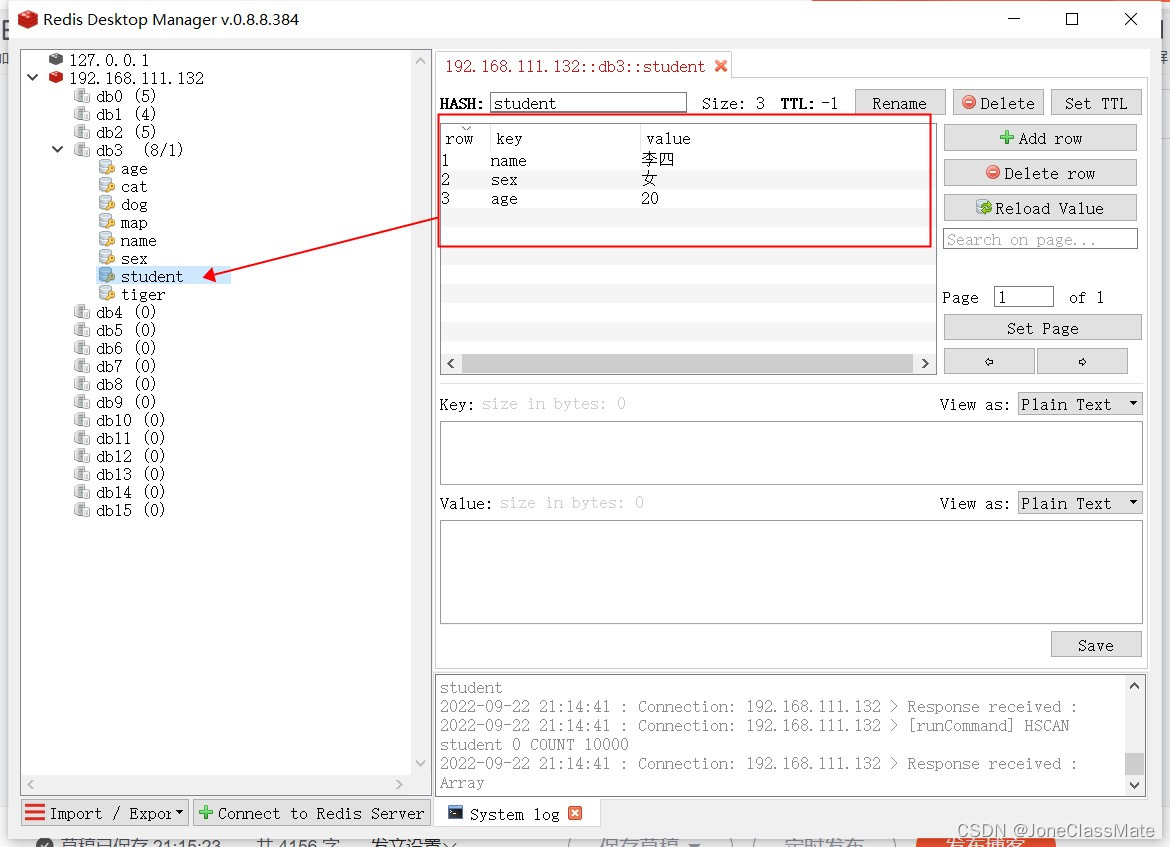
Task: Click the key icon beside student
Action: click(x=107, y=275)
